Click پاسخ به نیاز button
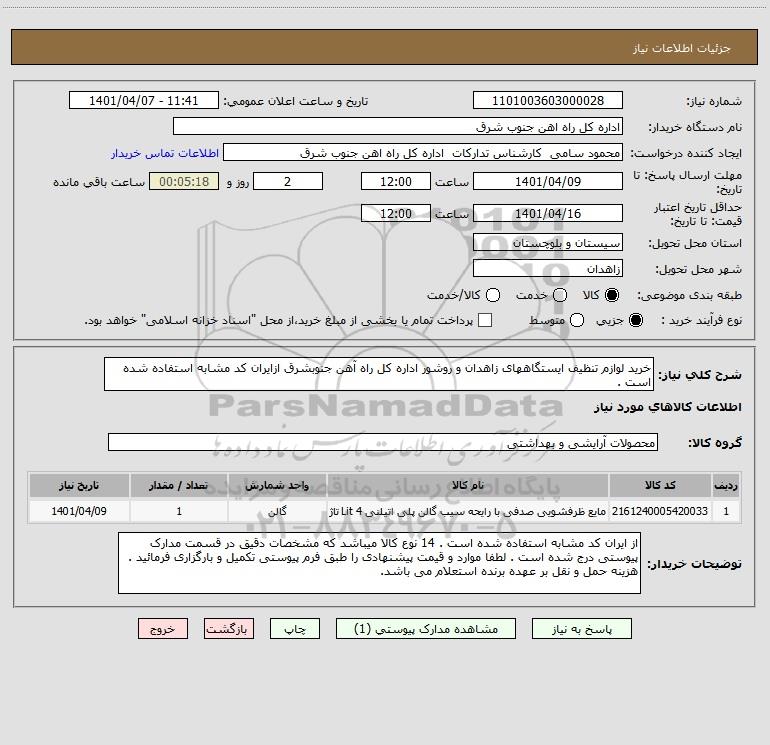Viewport: 770px width, 745px height. 581,629
